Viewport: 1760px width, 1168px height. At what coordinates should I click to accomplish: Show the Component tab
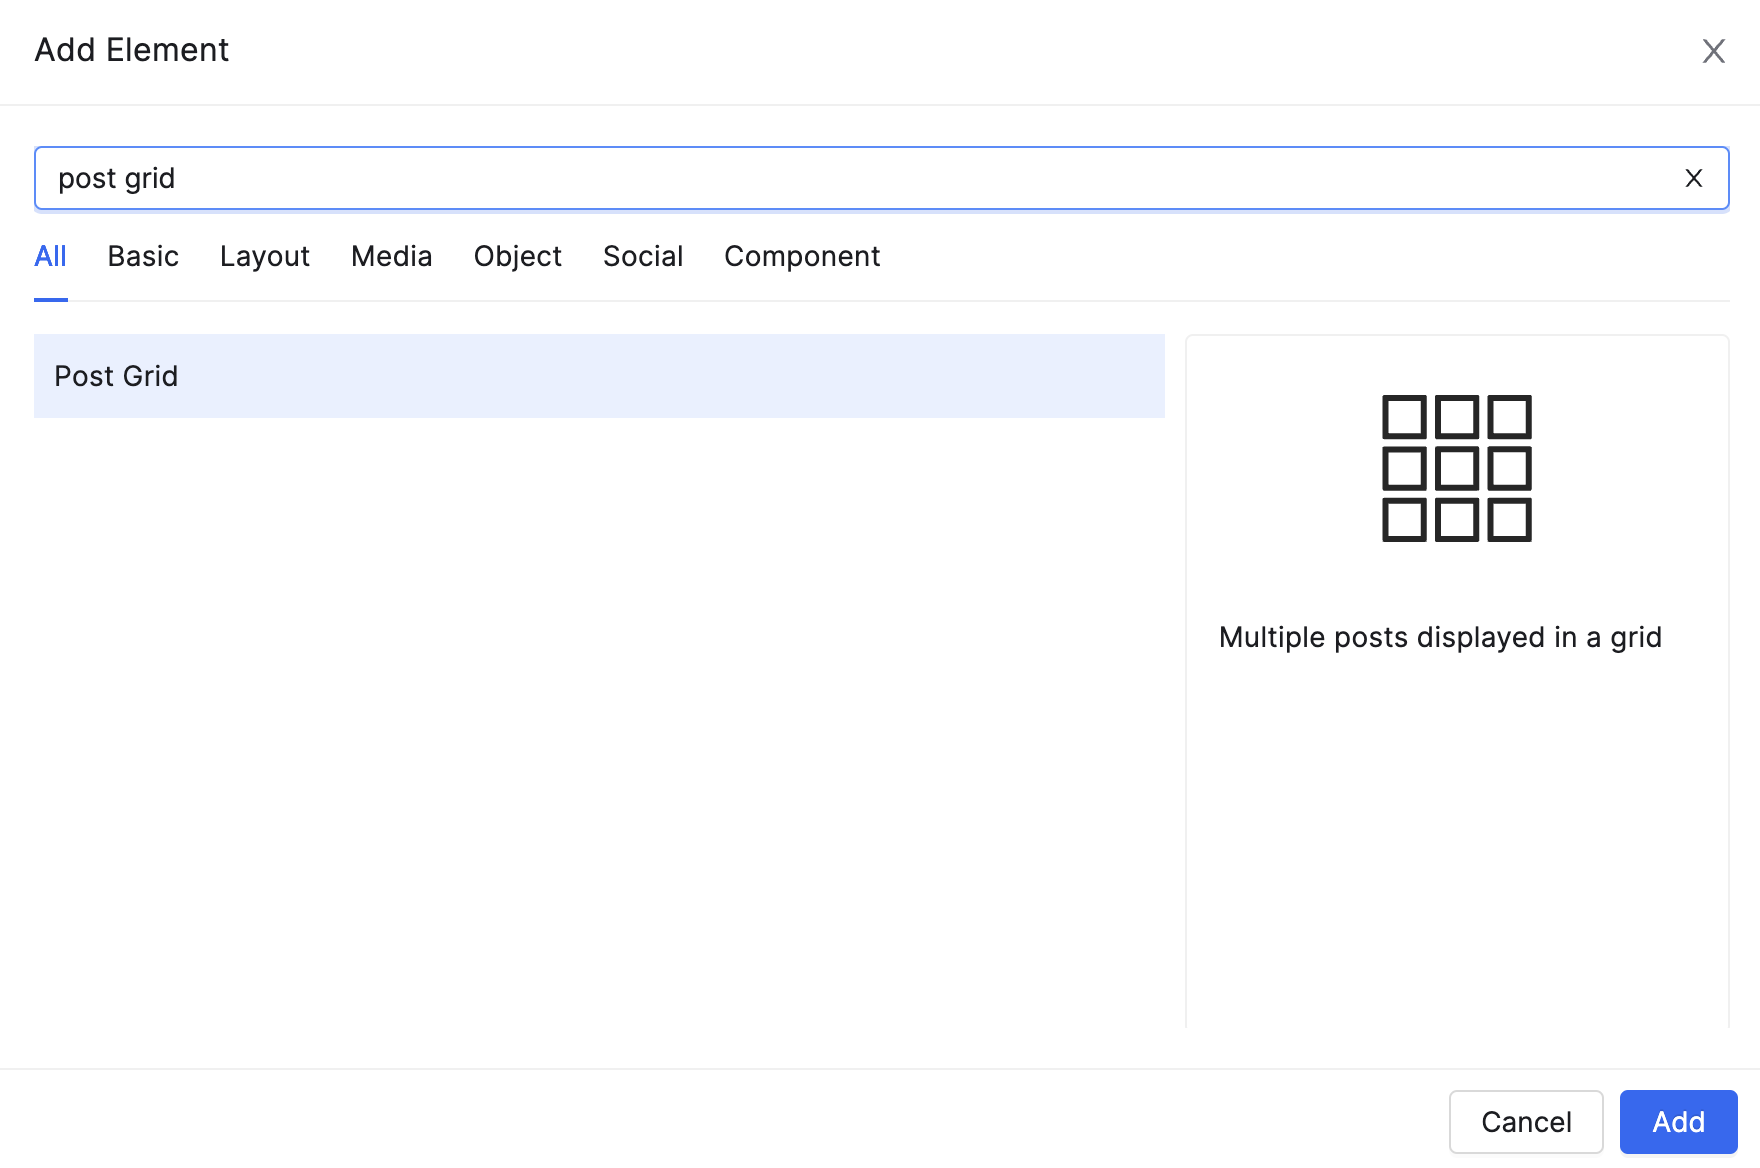(802, 257)
